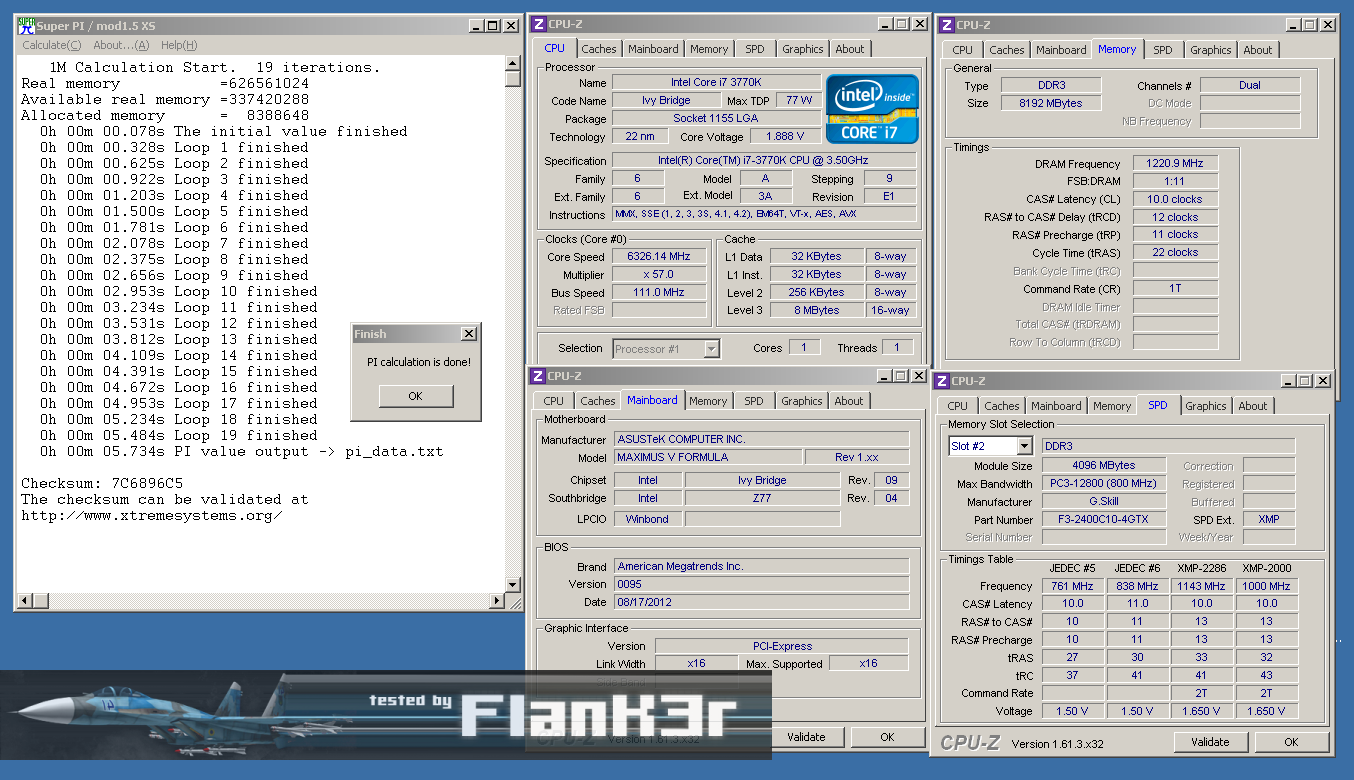Switch to Graphics tab in processor window
The height and width of the screenshot is (780, 1354).
pyautogui.click(x=803, y=49)
